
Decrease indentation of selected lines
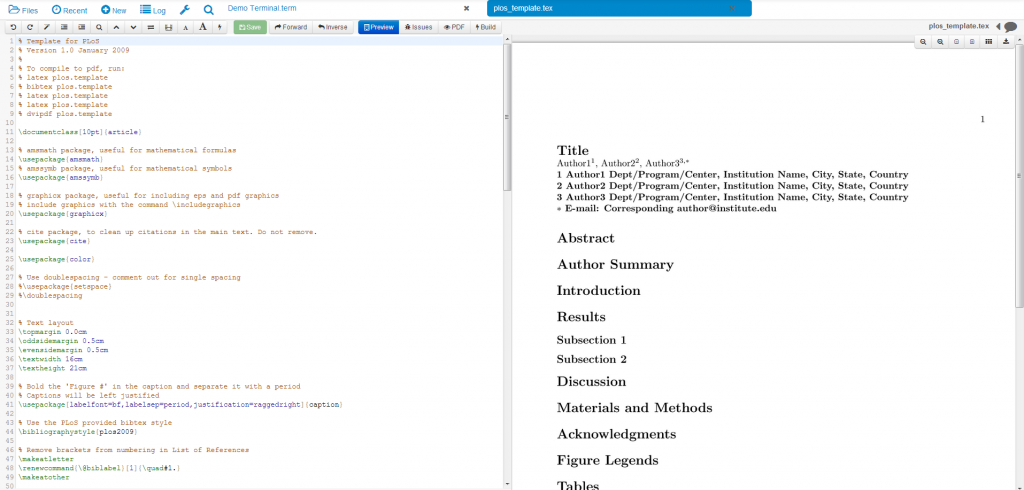pos(64,27)
